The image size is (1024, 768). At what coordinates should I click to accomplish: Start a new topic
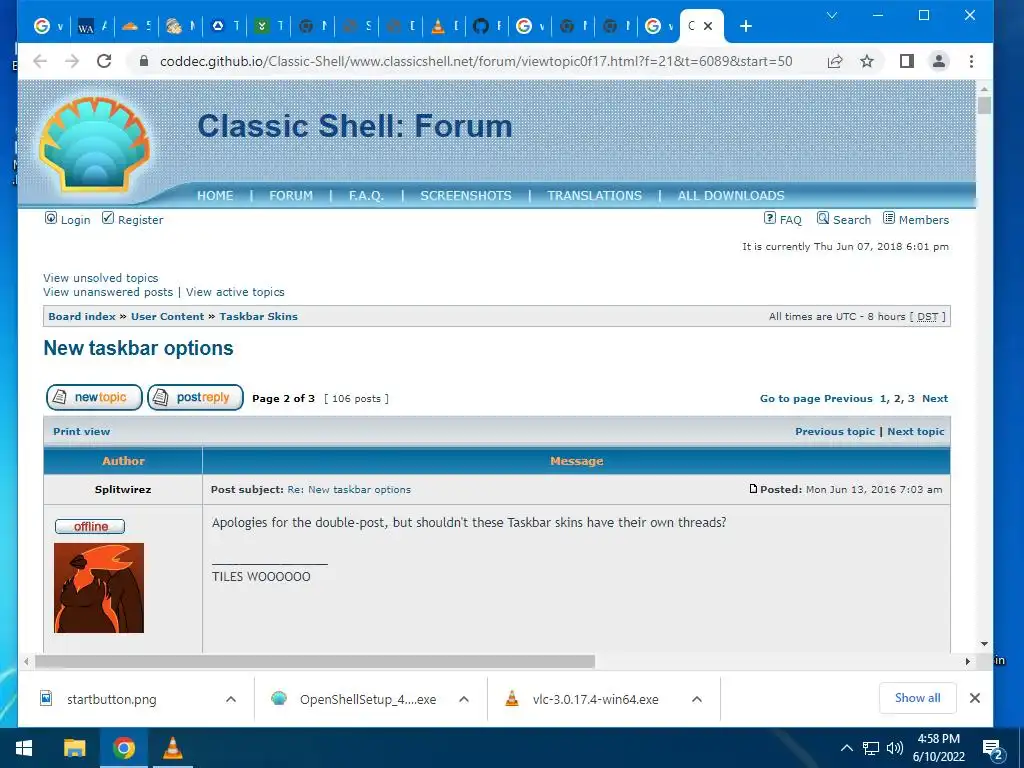click(x=94, y=397)
